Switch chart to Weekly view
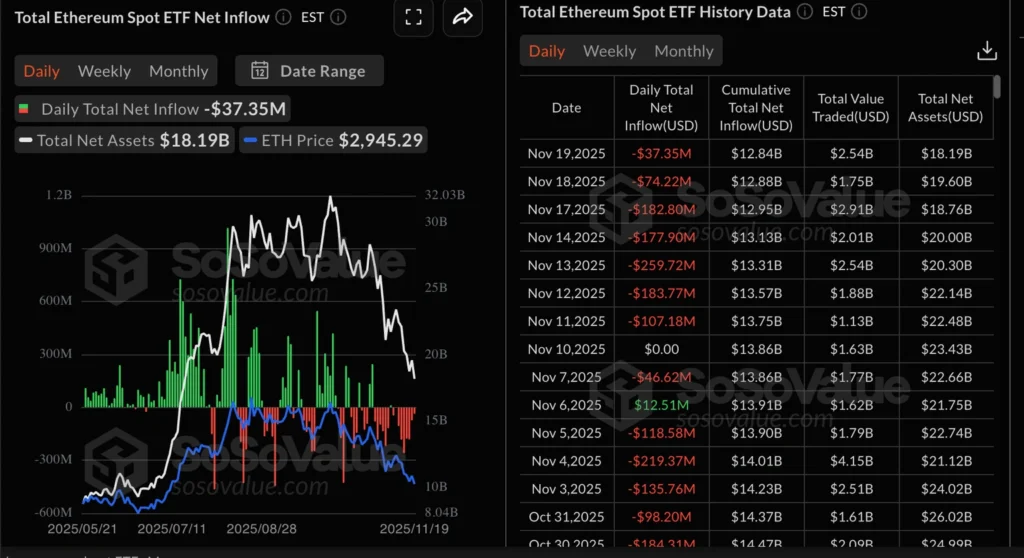This screenshot has height=558, width=1024. pyautogui.click(x=104, y=71)
